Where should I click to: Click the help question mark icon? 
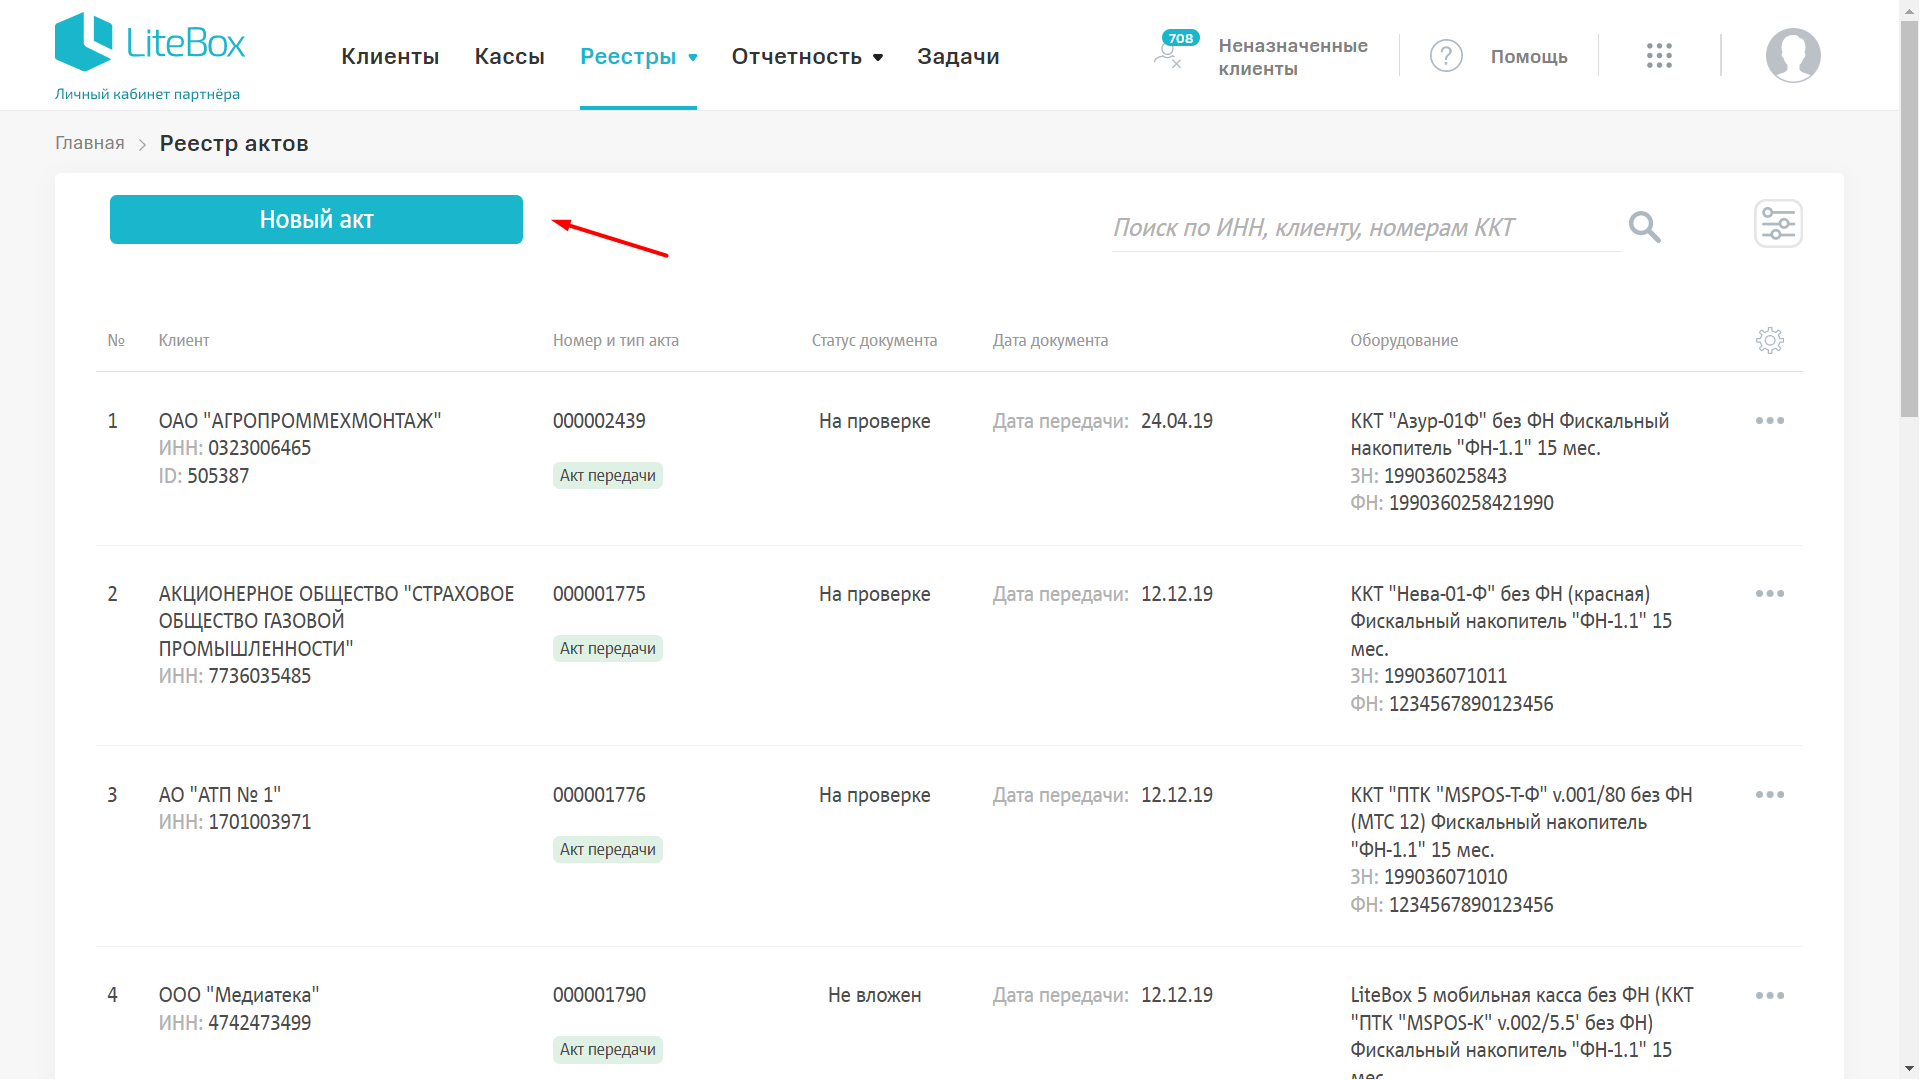pyautogui.click(x=1446, y=56)
